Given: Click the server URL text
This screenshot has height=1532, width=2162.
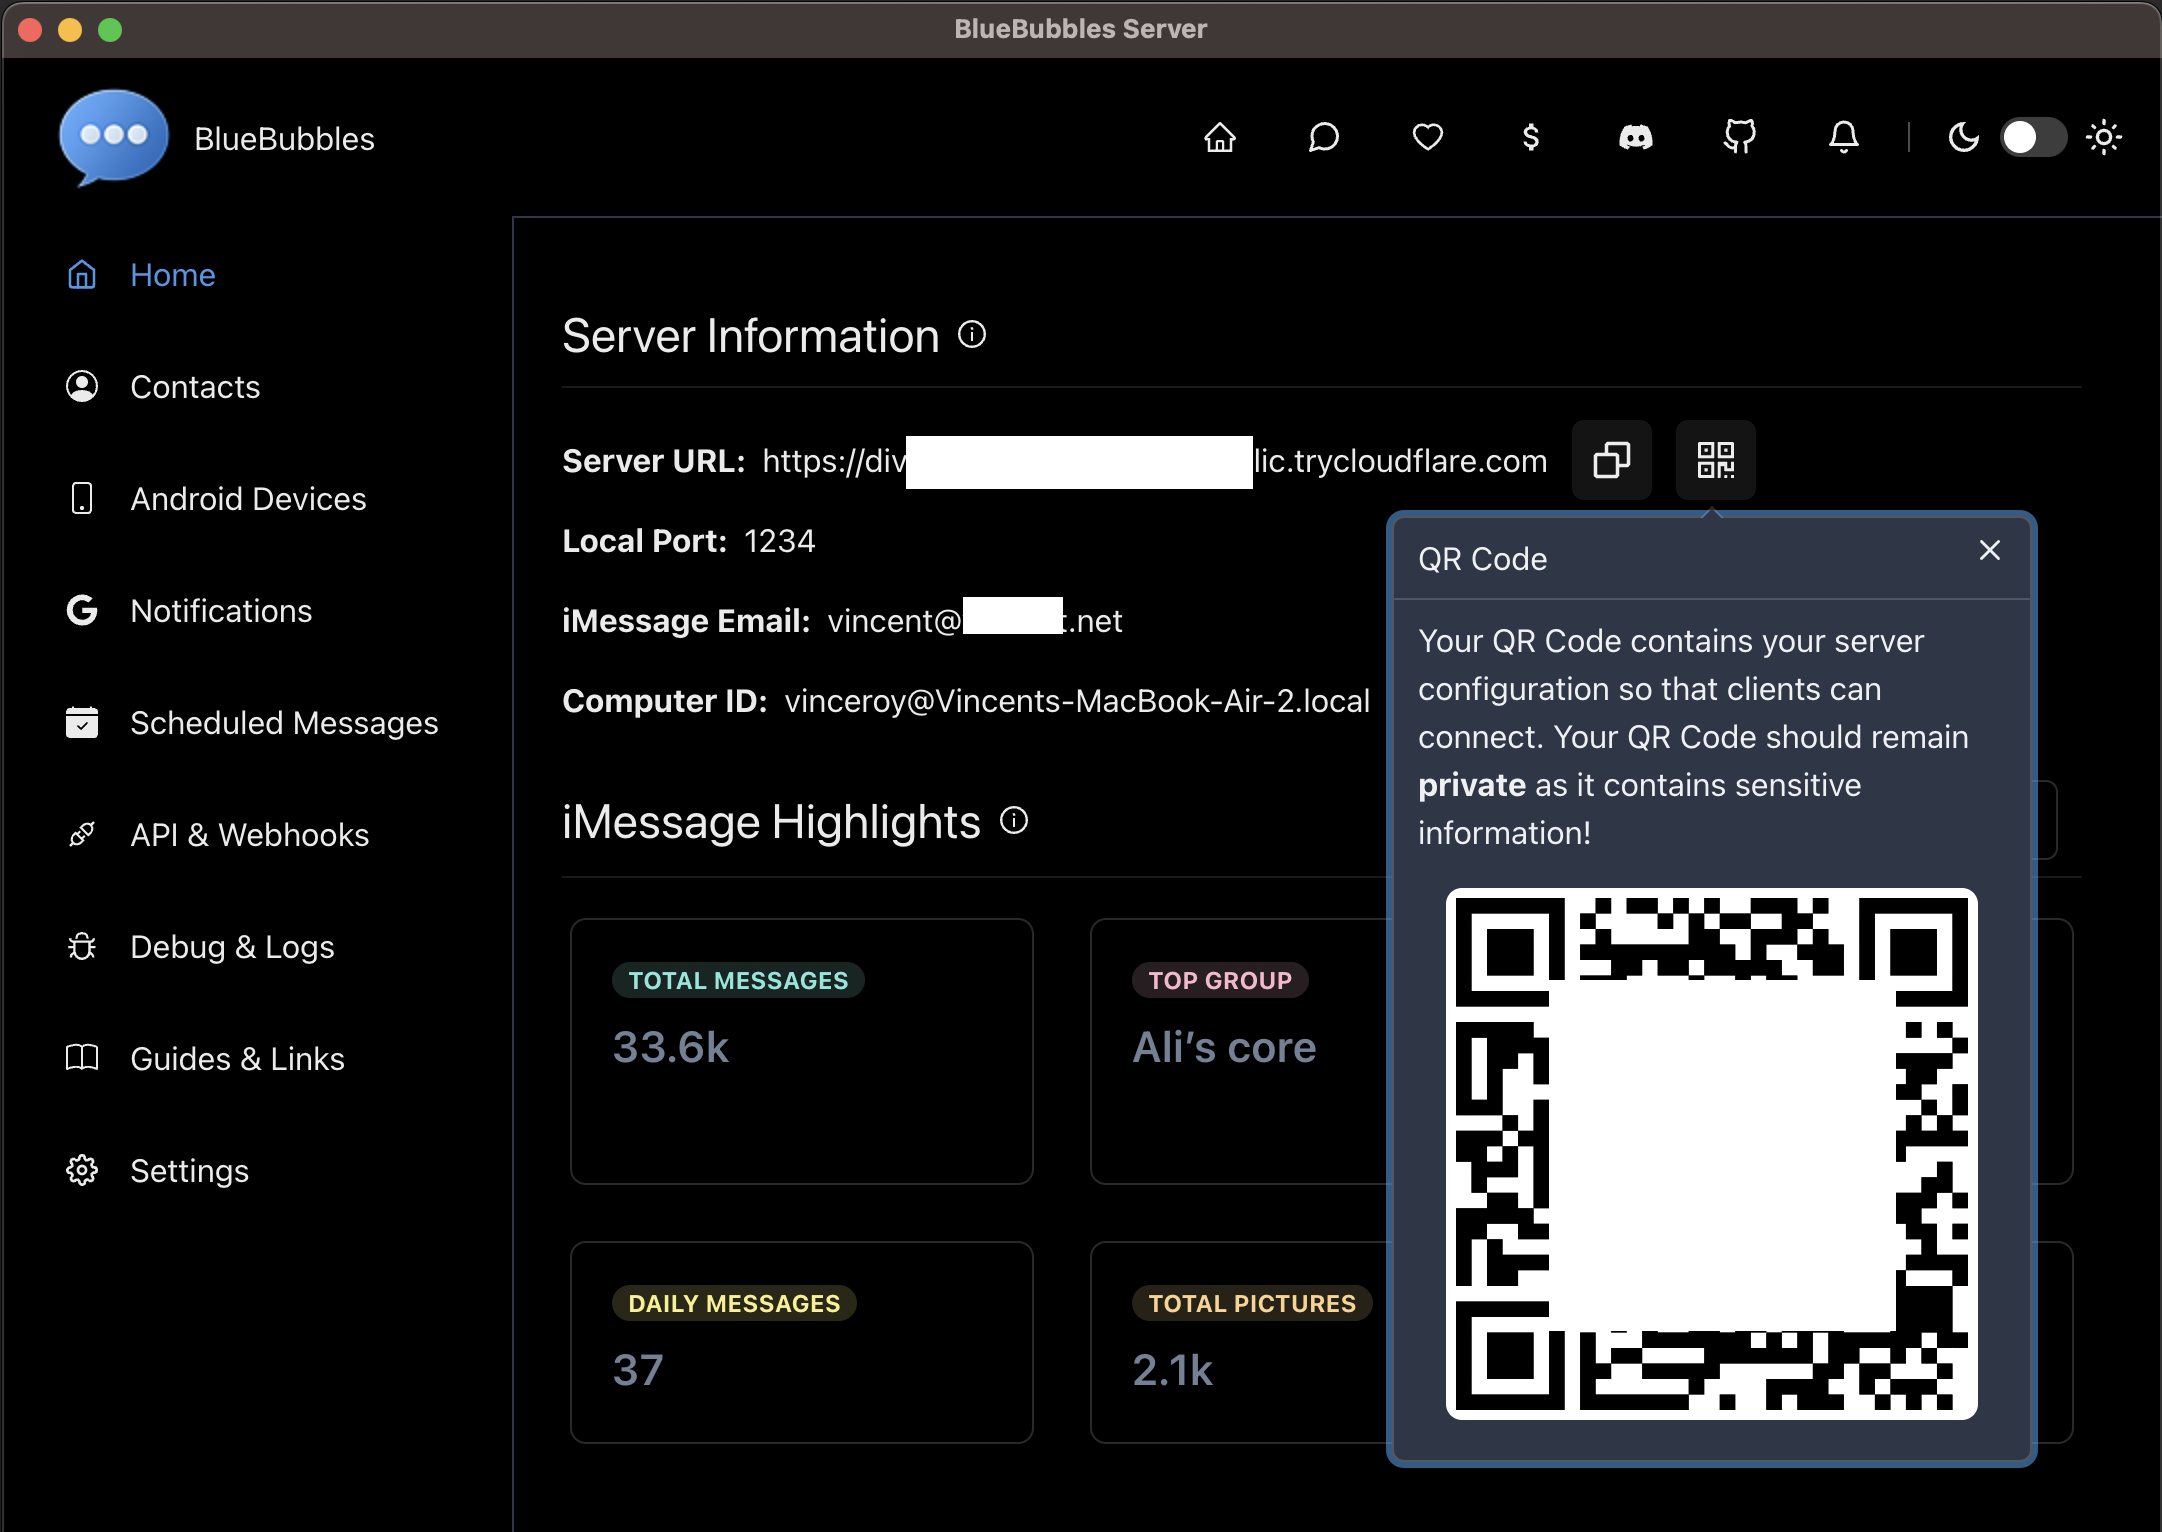Looking at the screenshot, I should (x=1154, y=461).
